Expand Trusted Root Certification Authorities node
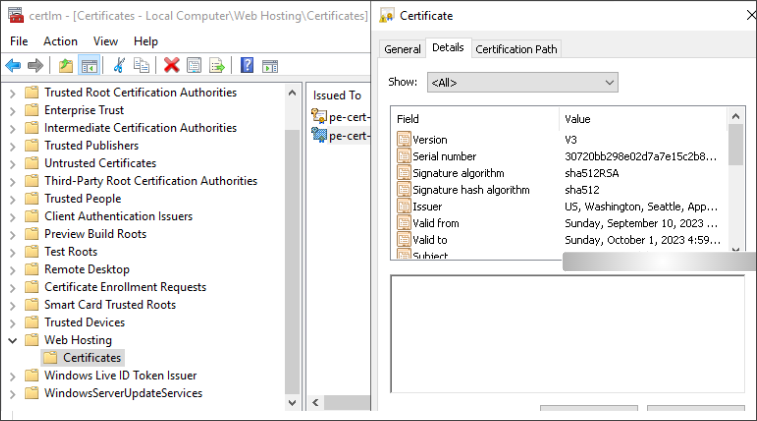The width and height of the screenshot is (757, 421). pyautogui.click(x=13, y=93)
